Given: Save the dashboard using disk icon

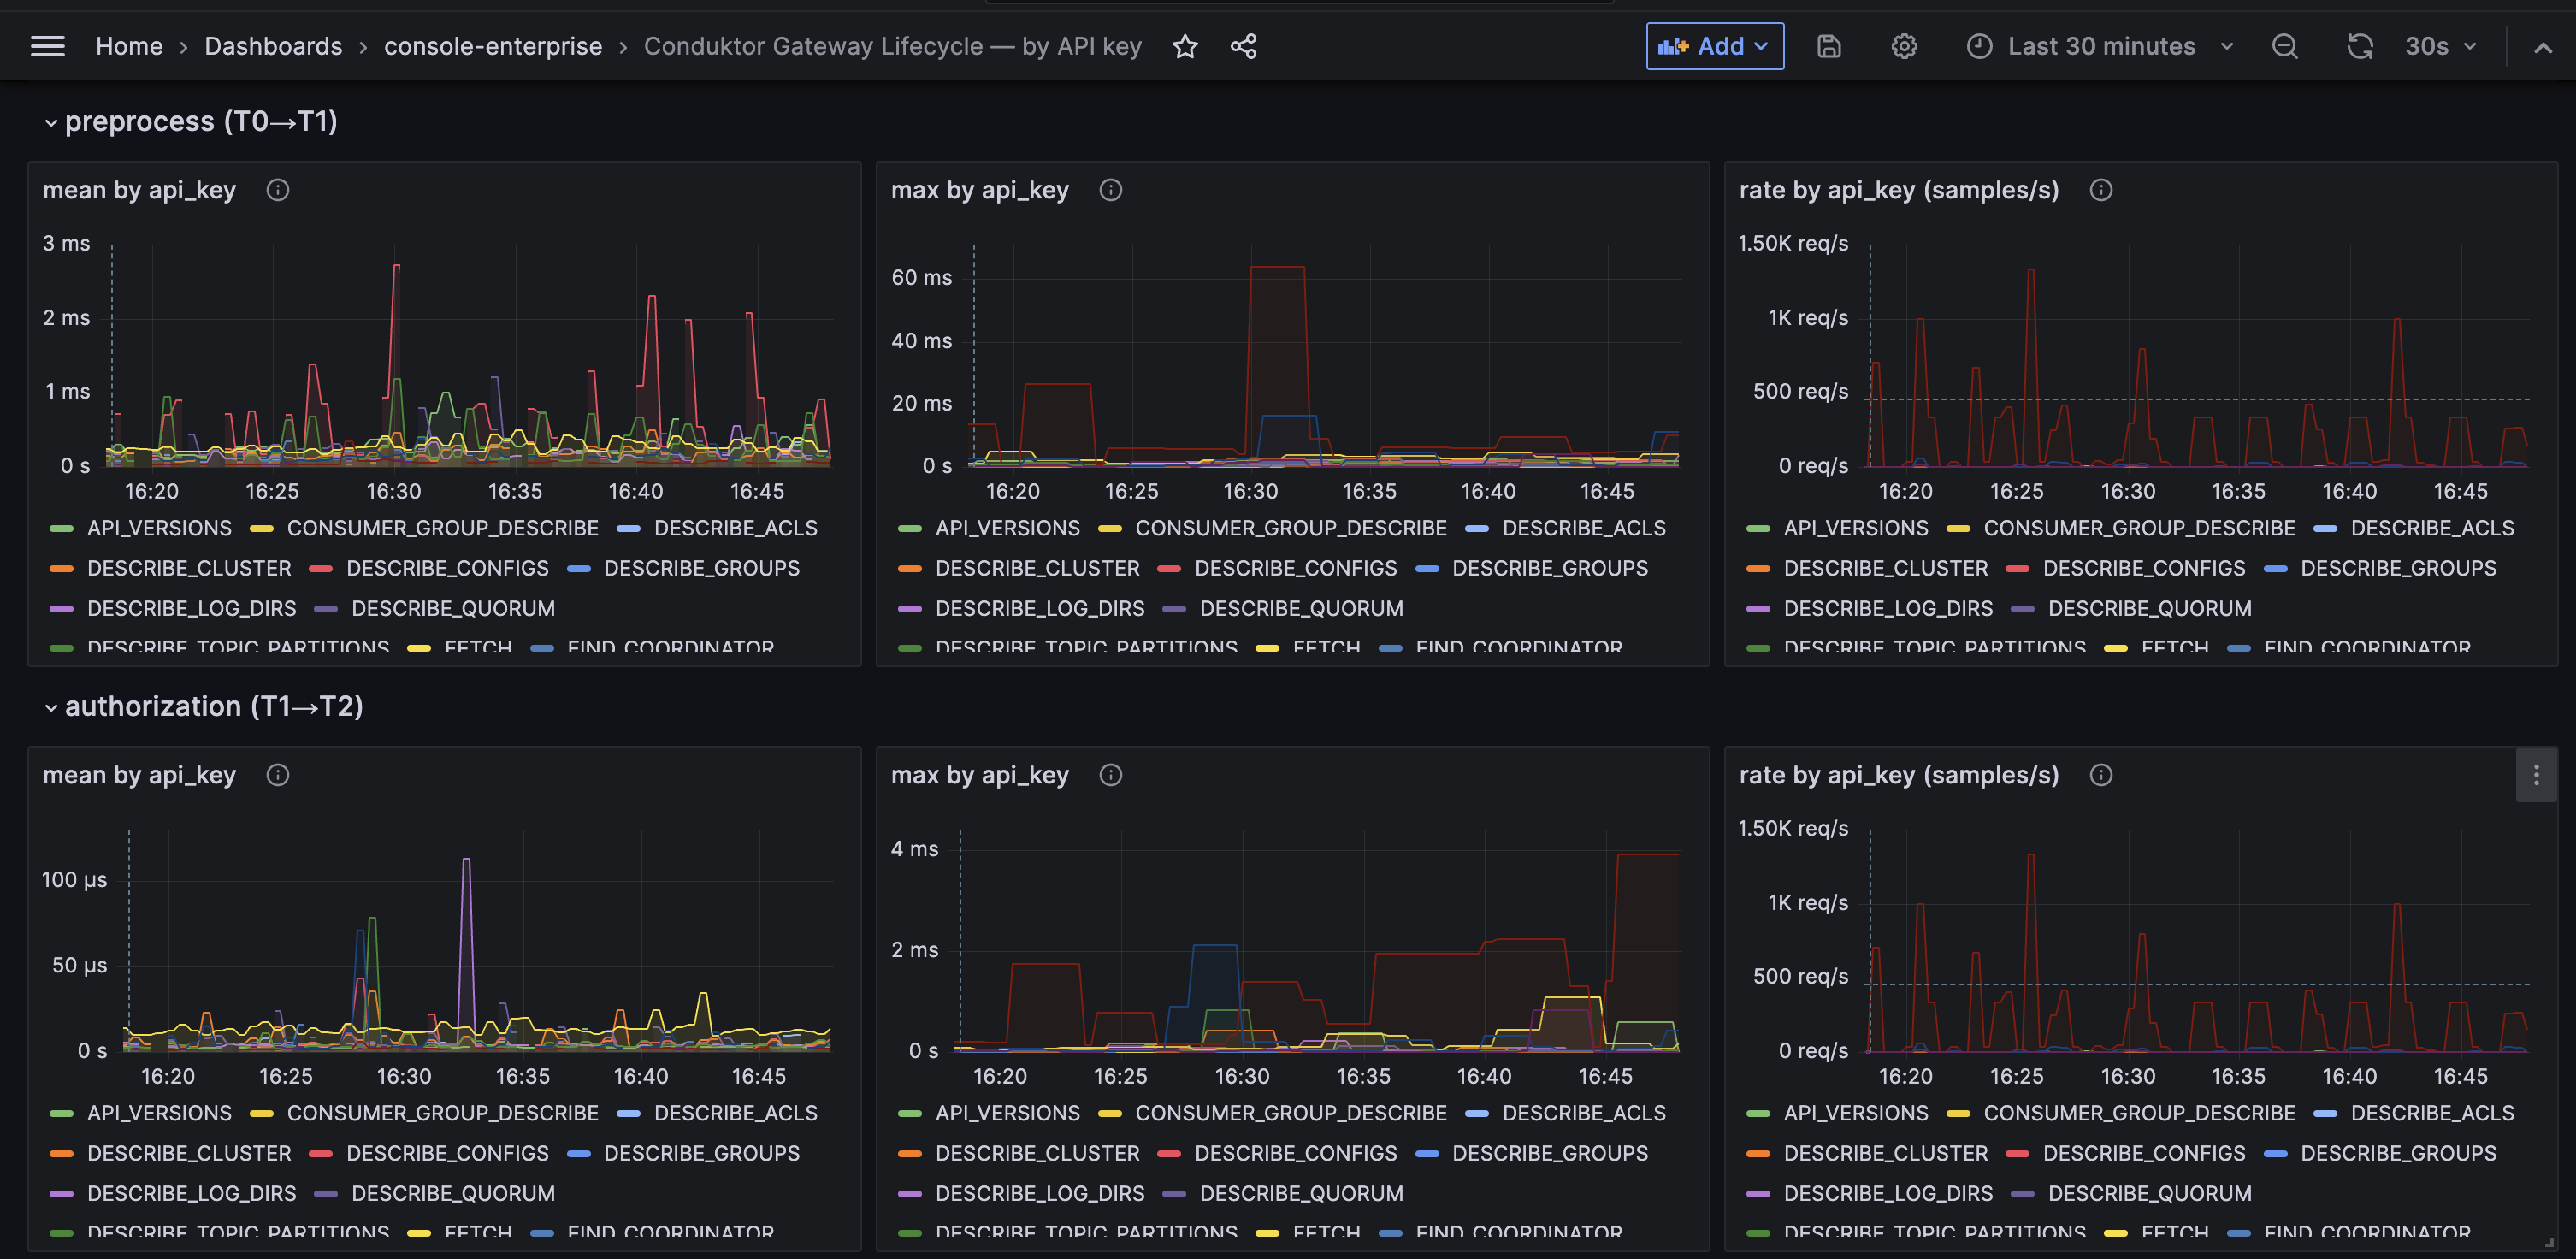Looking at the screenshot, I should (x=1829, y=46).
